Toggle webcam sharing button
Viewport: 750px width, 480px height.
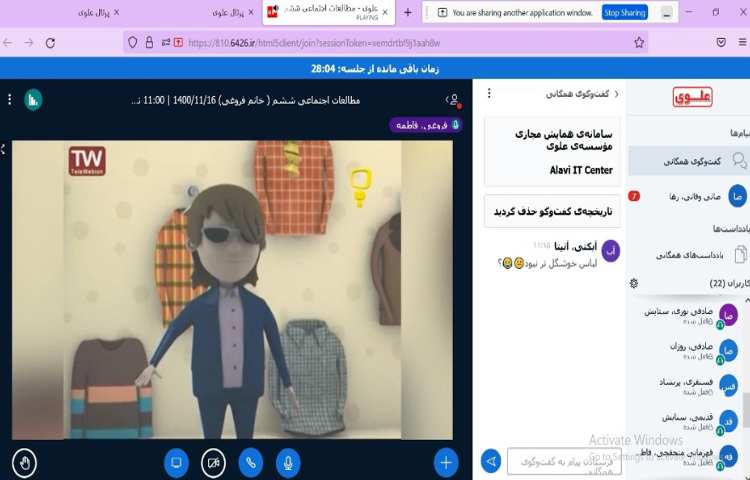(213, 462)
